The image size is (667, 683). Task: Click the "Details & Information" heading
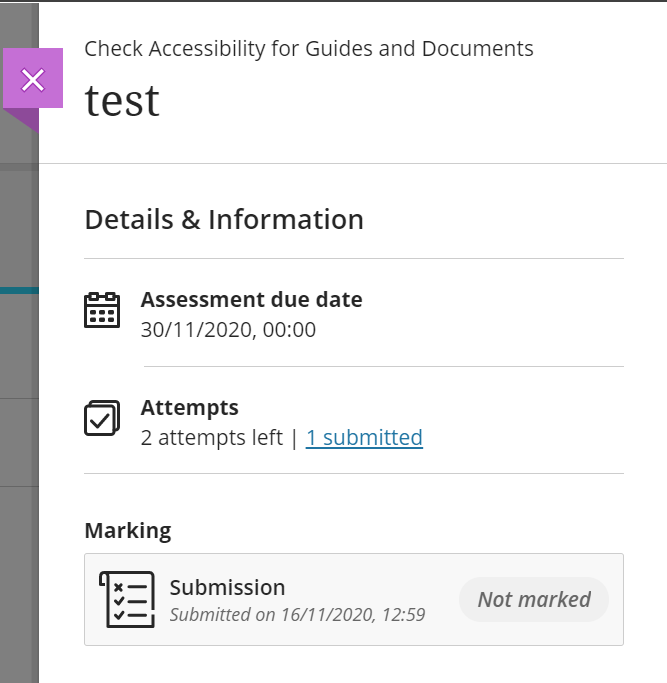(x=224, y=220)
